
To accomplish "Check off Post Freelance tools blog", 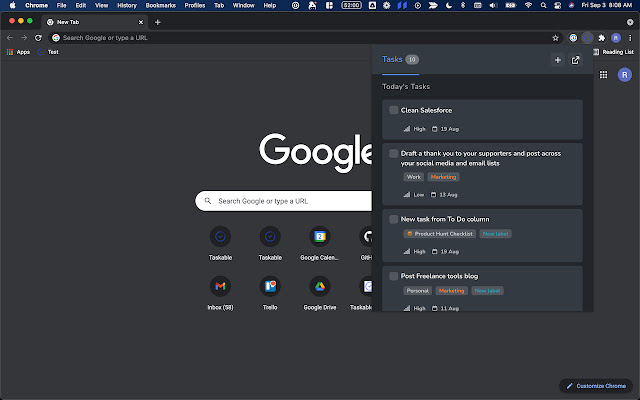I will [393, 276].
